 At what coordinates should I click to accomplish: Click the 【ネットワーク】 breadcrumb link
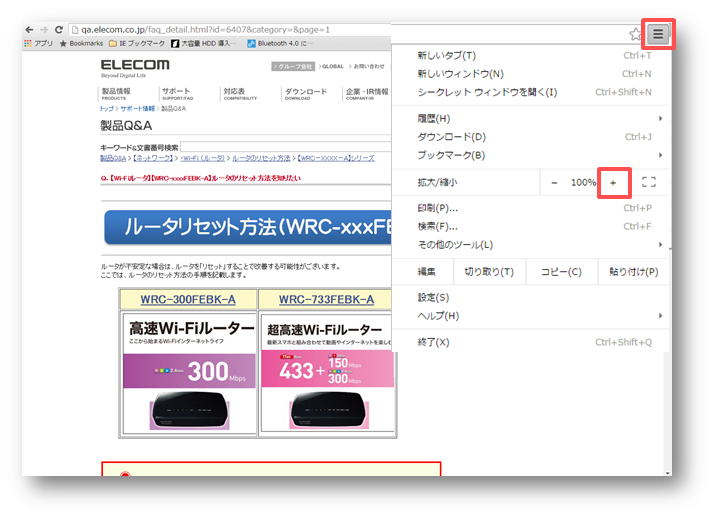153,158
